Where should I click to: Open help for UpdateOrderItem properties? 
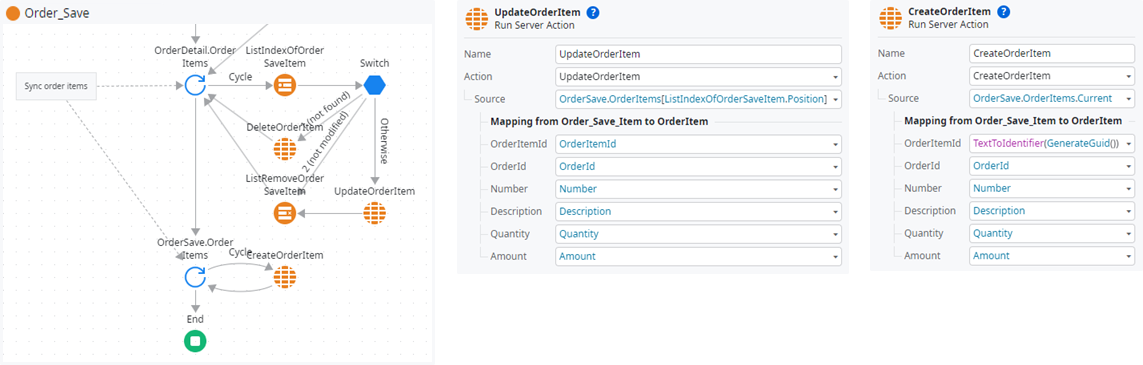click(x=593, y=12)
